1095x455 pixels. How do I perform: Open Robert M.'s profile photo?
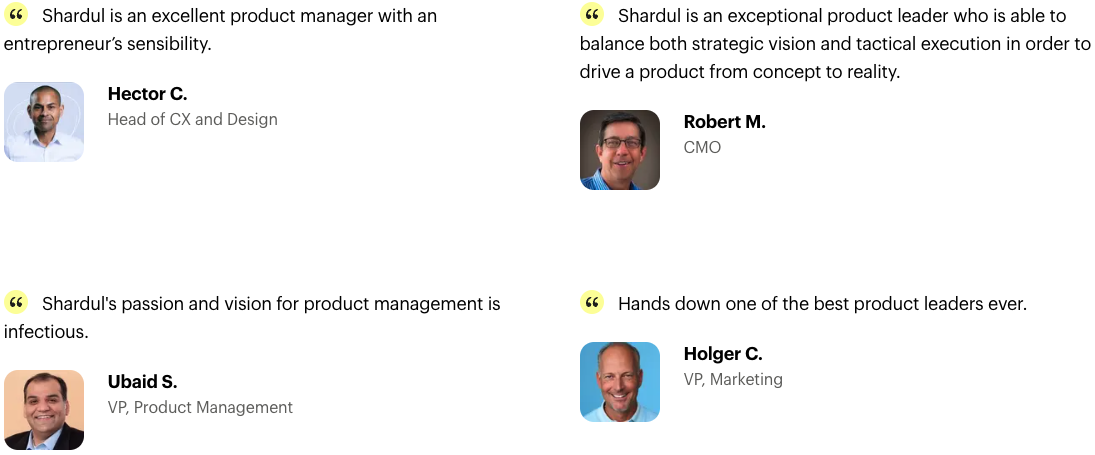620,150
